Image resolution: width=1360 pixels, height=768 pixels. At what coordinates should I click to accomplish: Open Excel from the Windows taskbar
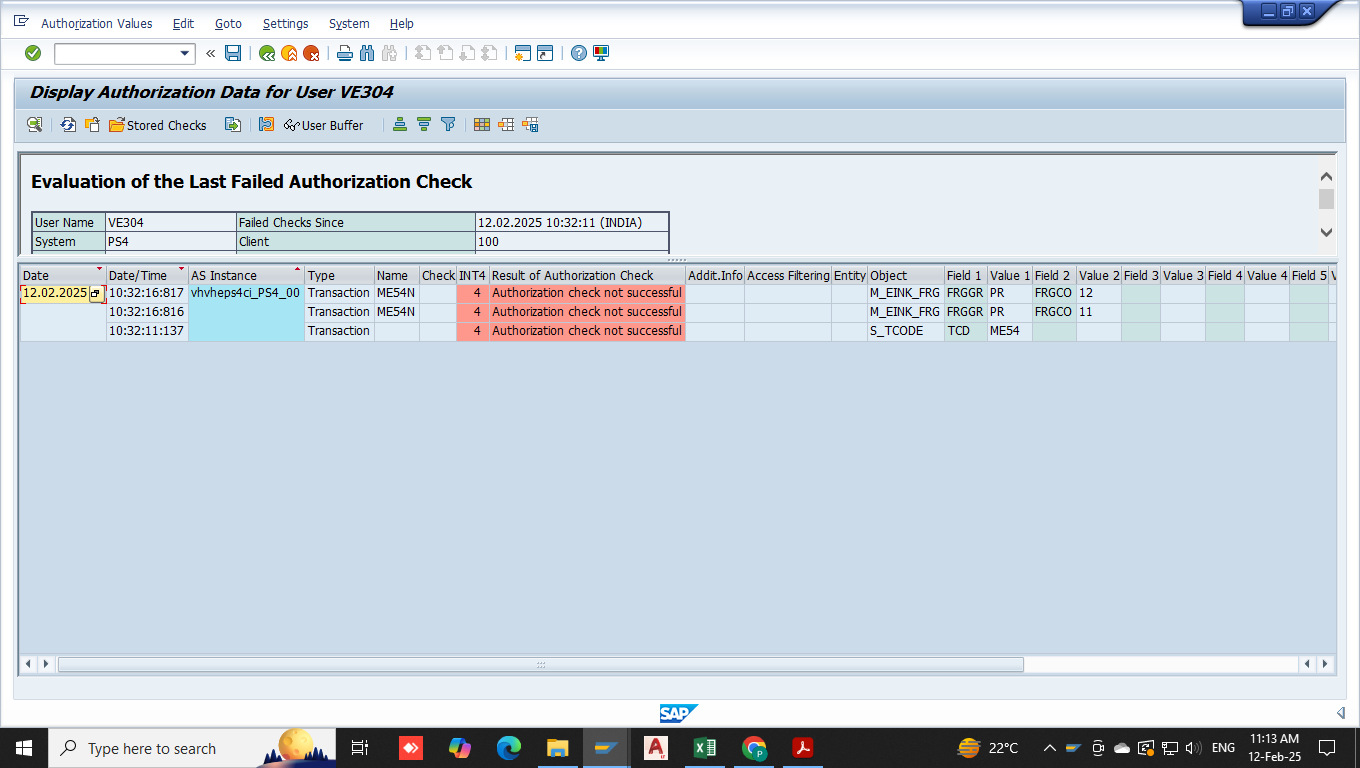705,748
